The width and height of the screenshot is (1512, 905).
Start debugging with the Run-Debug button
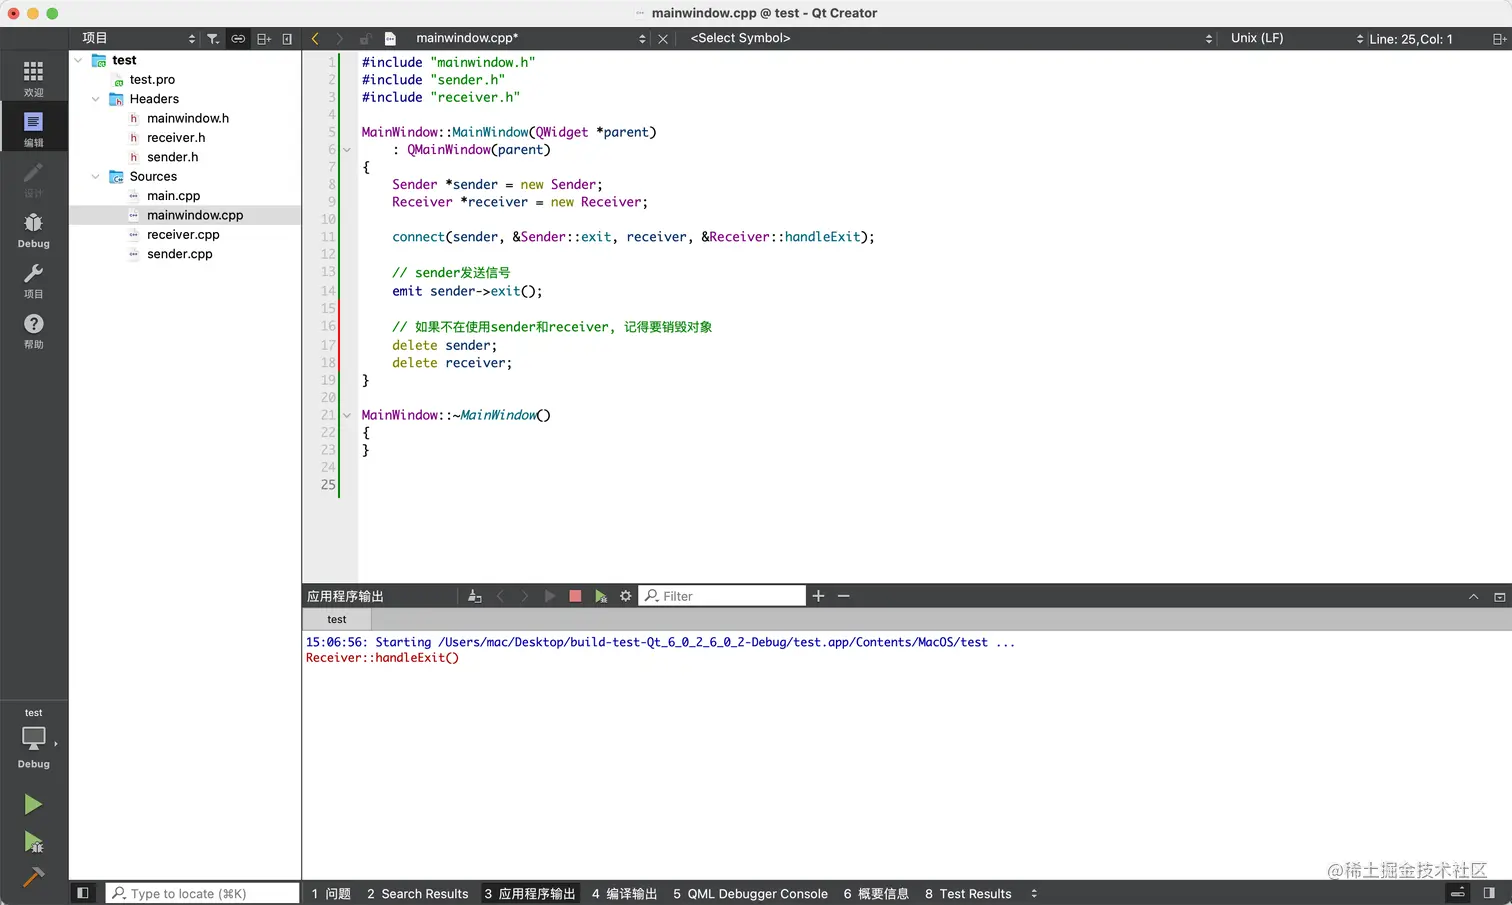tap(33, 842)
